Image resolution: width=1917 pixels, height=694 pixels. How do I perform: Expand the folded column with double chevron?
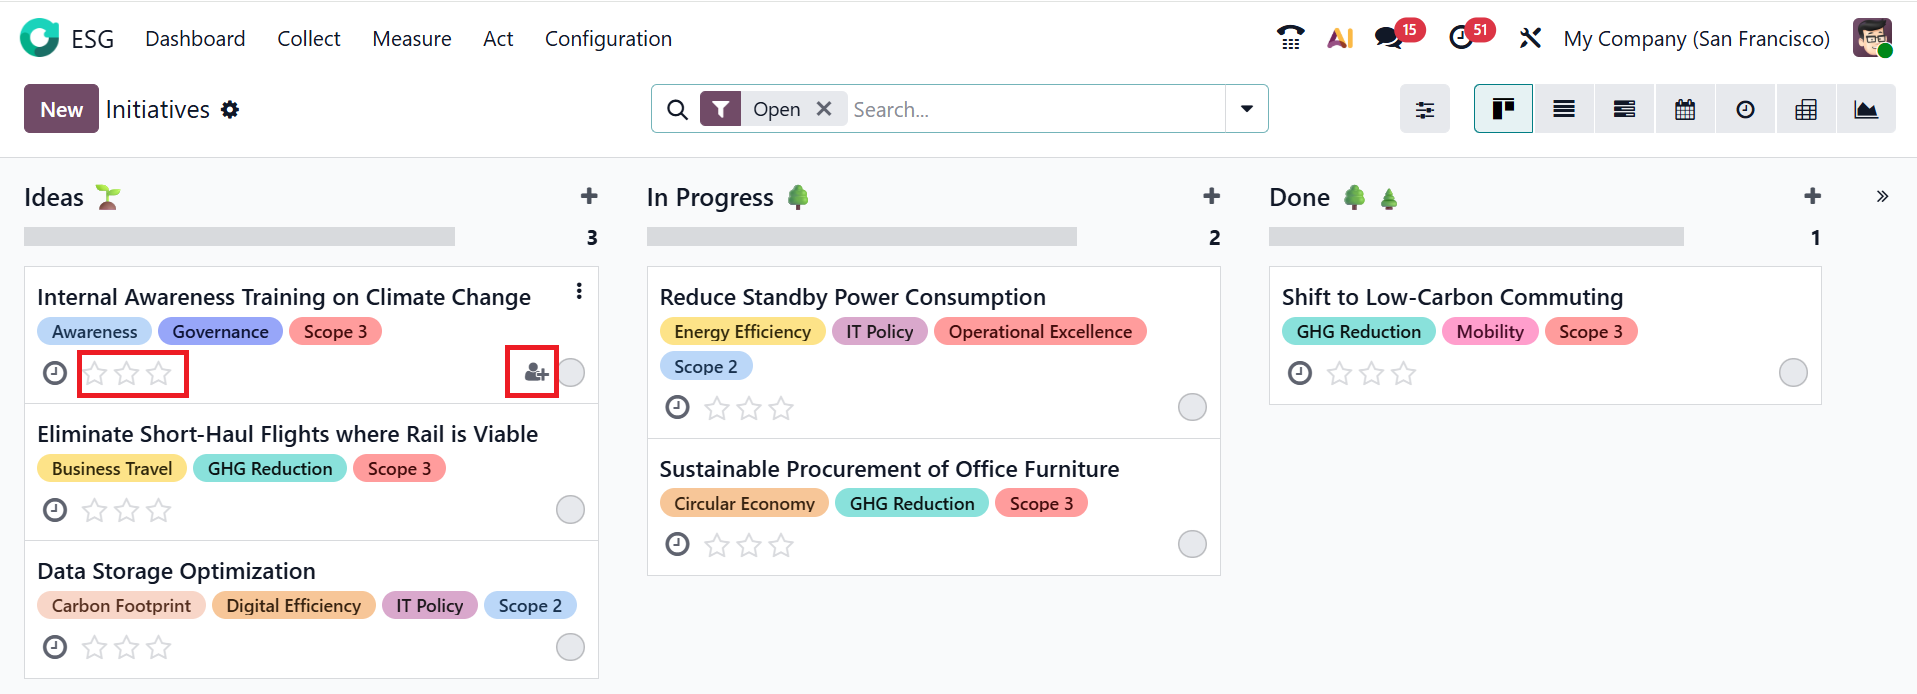click(x=1882, y=197)
